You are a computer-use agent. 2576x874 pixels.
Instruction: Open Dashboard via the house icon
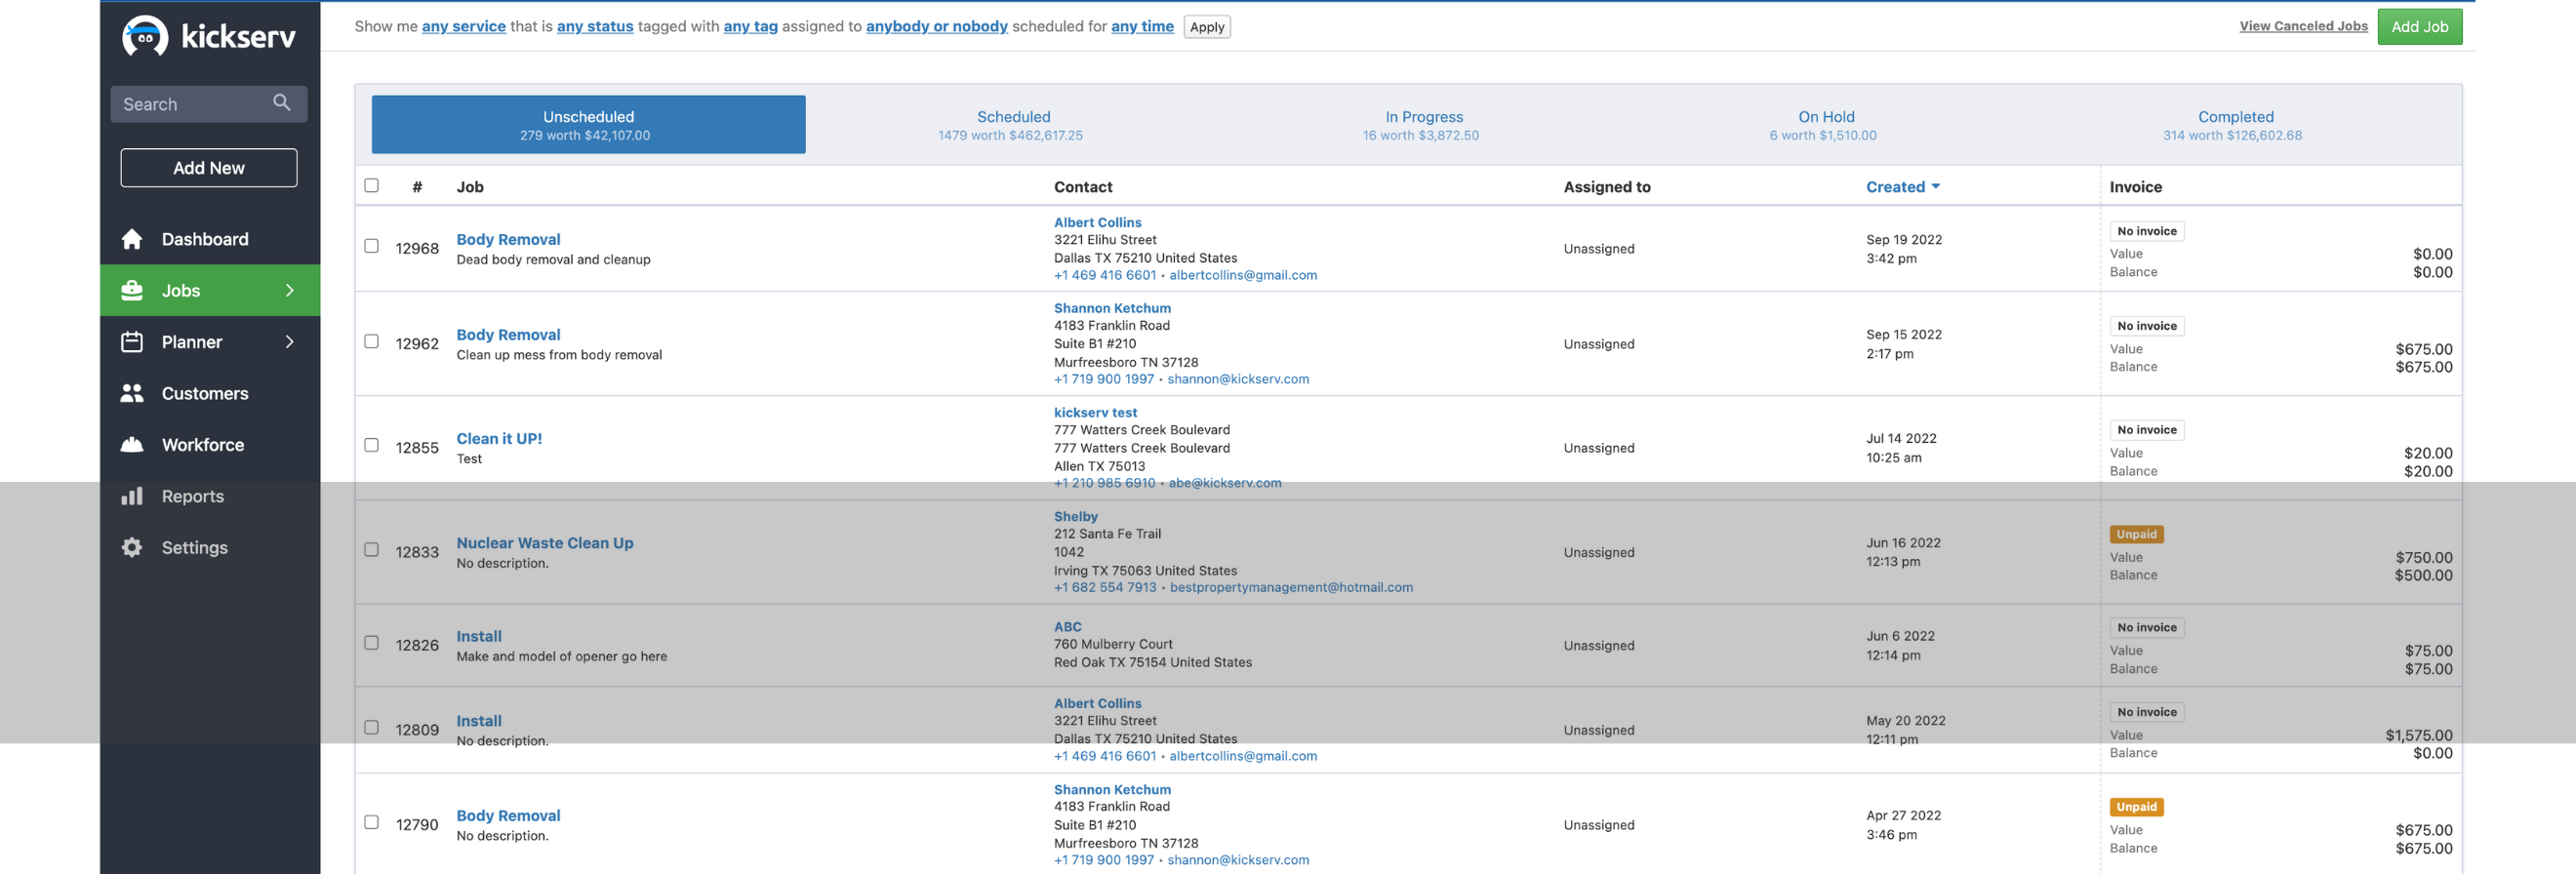pos(132,239)
